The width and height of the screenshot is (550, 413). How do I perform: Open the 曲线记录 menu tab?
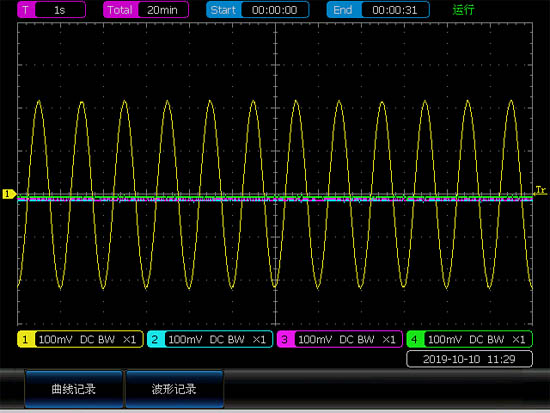pyautogui.click(x=74, y=389)
